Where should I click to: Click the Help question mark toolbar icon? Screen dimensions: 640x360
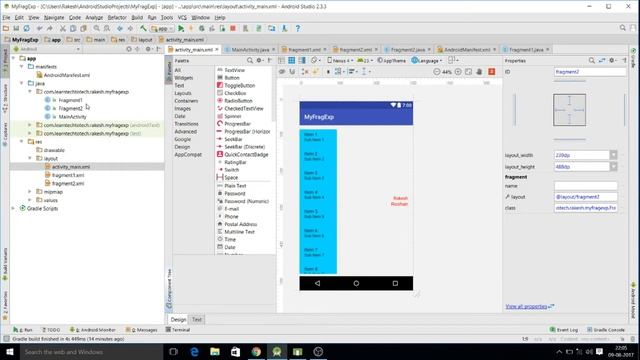coord(298,29)
